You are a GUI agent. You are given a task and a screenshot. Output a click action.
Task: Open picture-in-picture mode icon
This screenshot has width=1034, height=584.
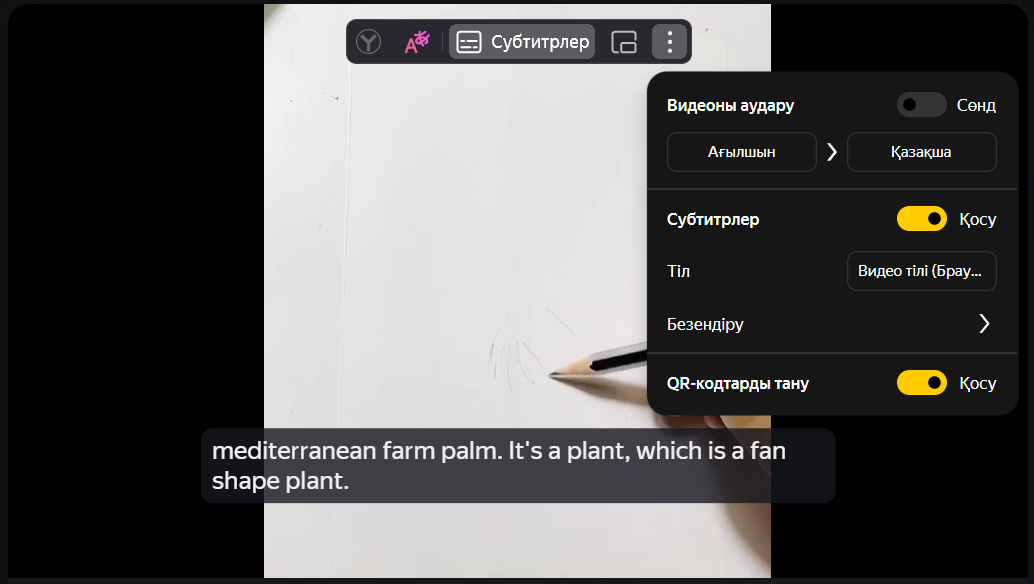click(624, 42)
